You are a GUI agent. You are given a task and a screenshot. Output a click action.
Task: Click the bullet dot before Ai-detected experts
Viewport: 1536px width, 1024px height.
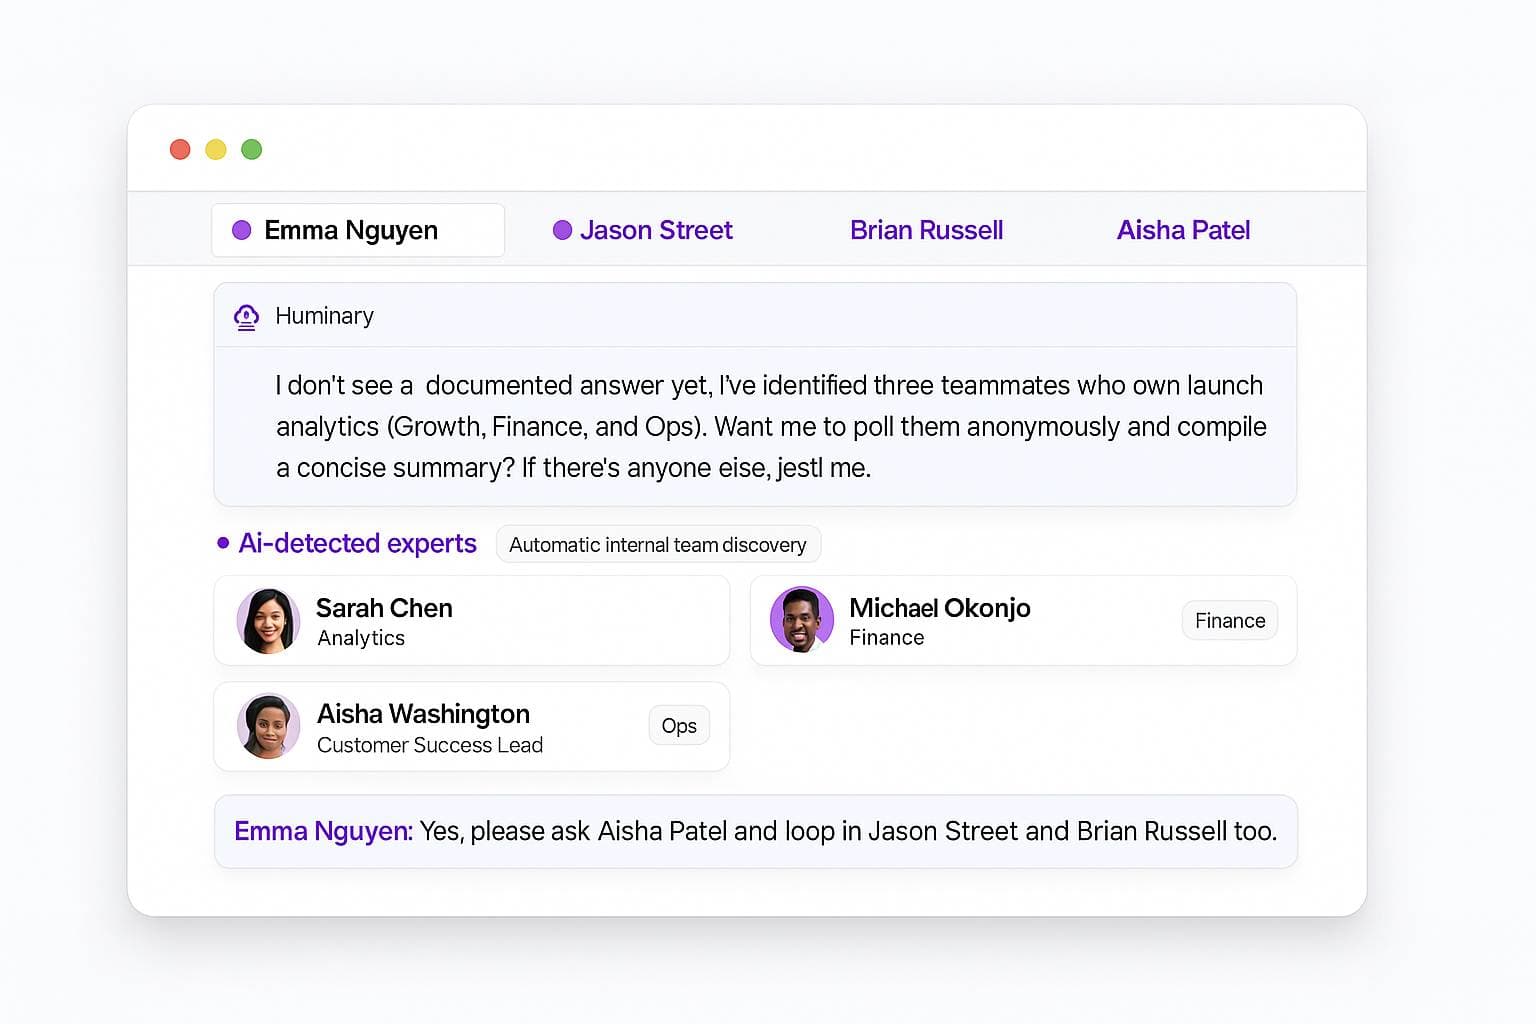click(223, 543)
